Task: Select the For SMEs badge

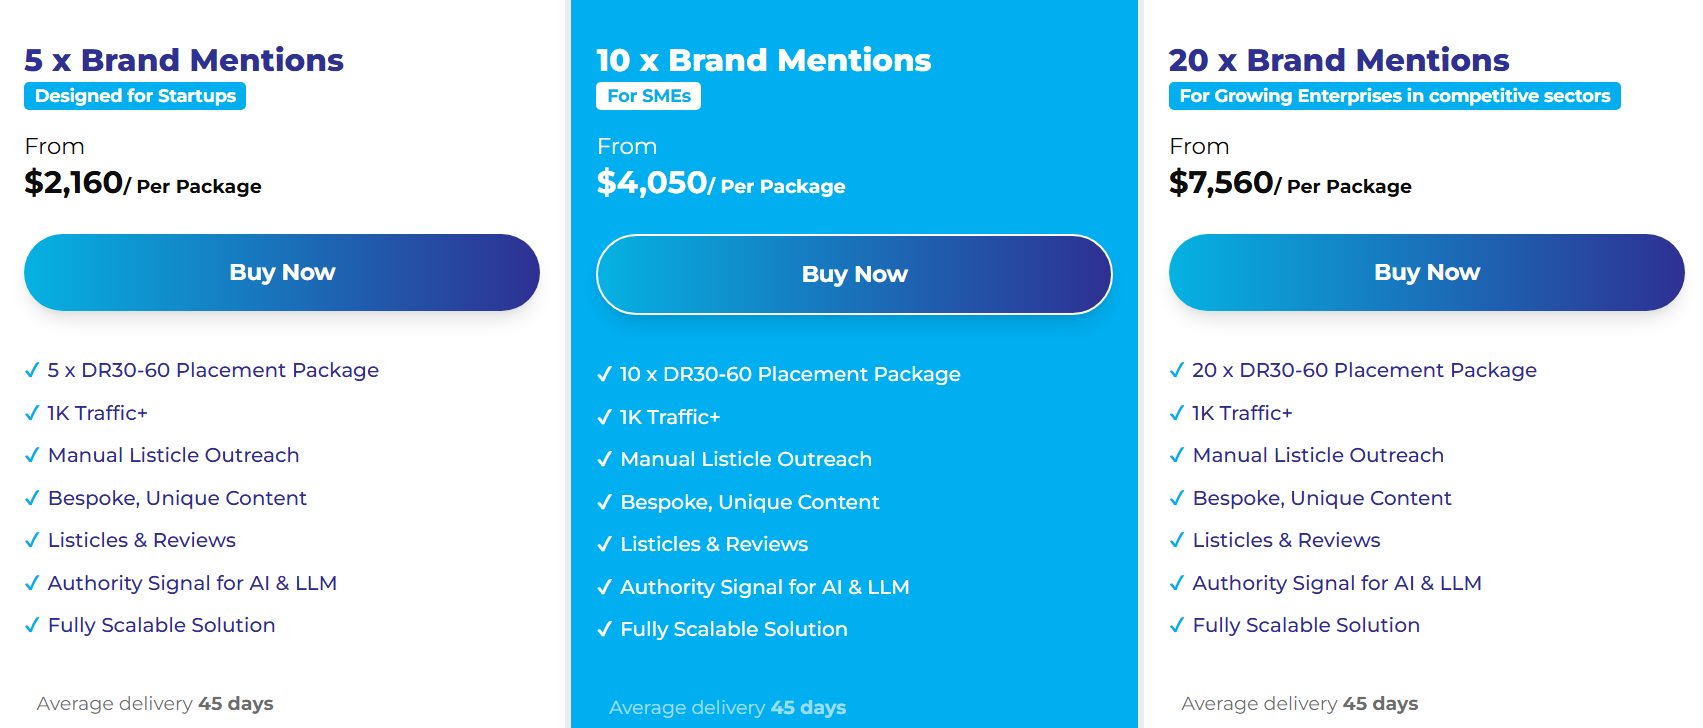Action: click(x=648, y=96)
